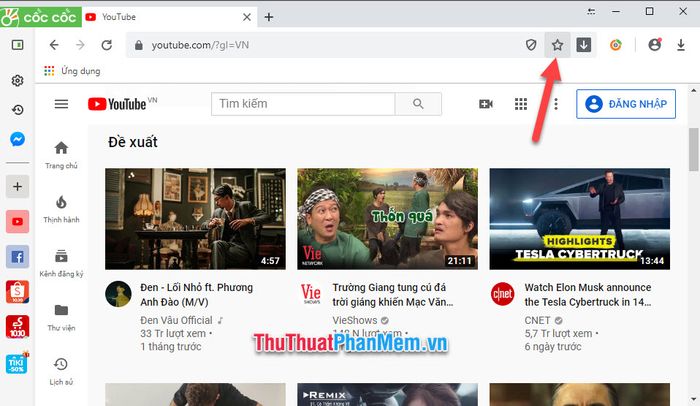Image resolution: width=700 pixels, height=406 pixels.
Task: Open the YouTube apps grid icon
Action: tap(521, 104)
